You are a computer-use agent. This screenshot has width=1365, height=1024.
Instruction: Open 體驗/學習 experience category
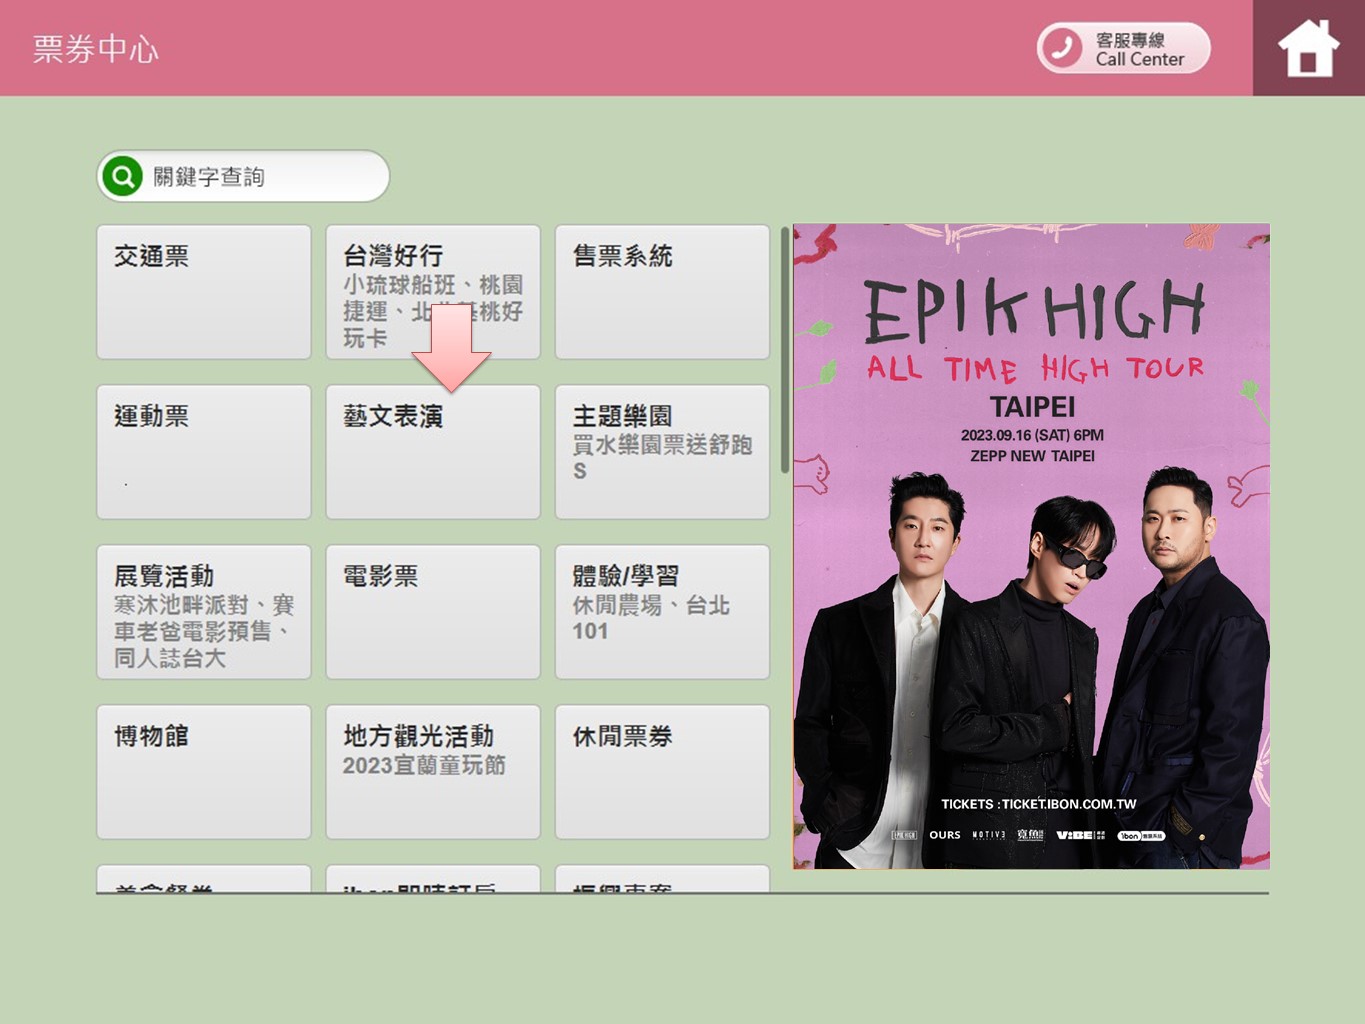point(662,612)
